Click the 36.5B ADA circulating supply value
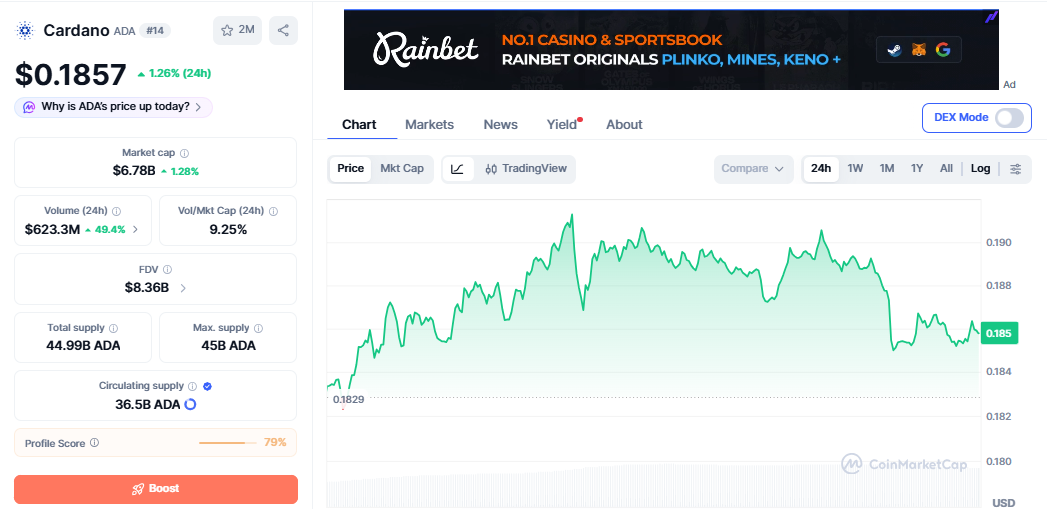The image size is (1047, 509). coord(148,404)
